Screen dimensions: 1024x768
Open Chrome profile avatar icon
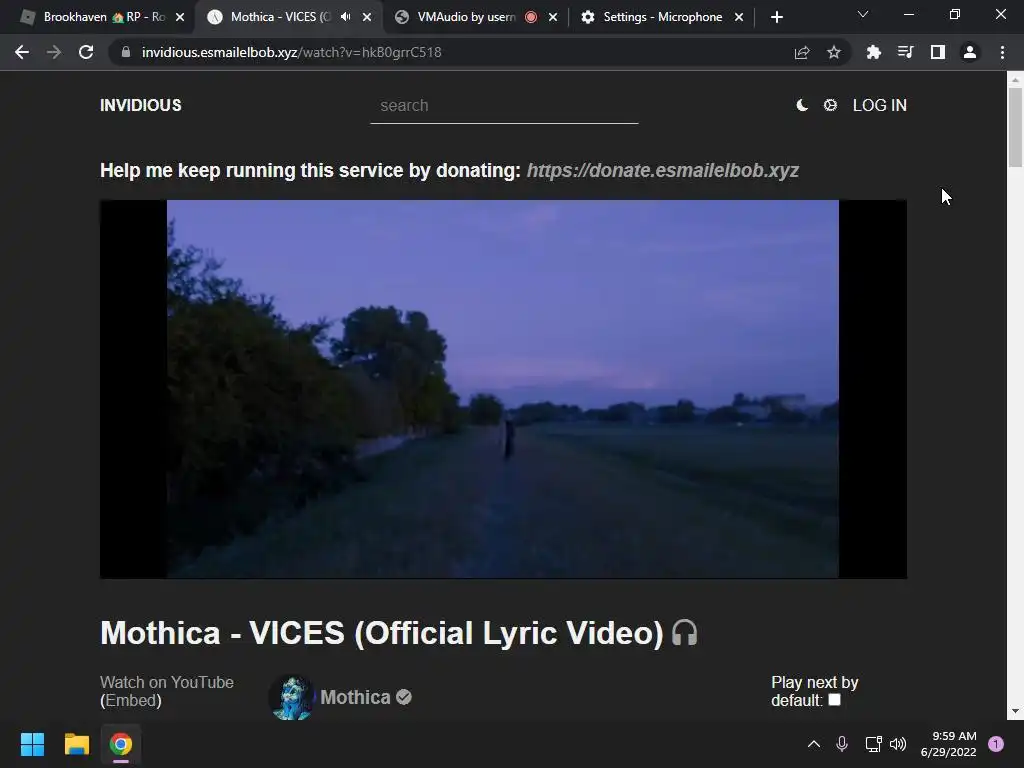(970, 52)
